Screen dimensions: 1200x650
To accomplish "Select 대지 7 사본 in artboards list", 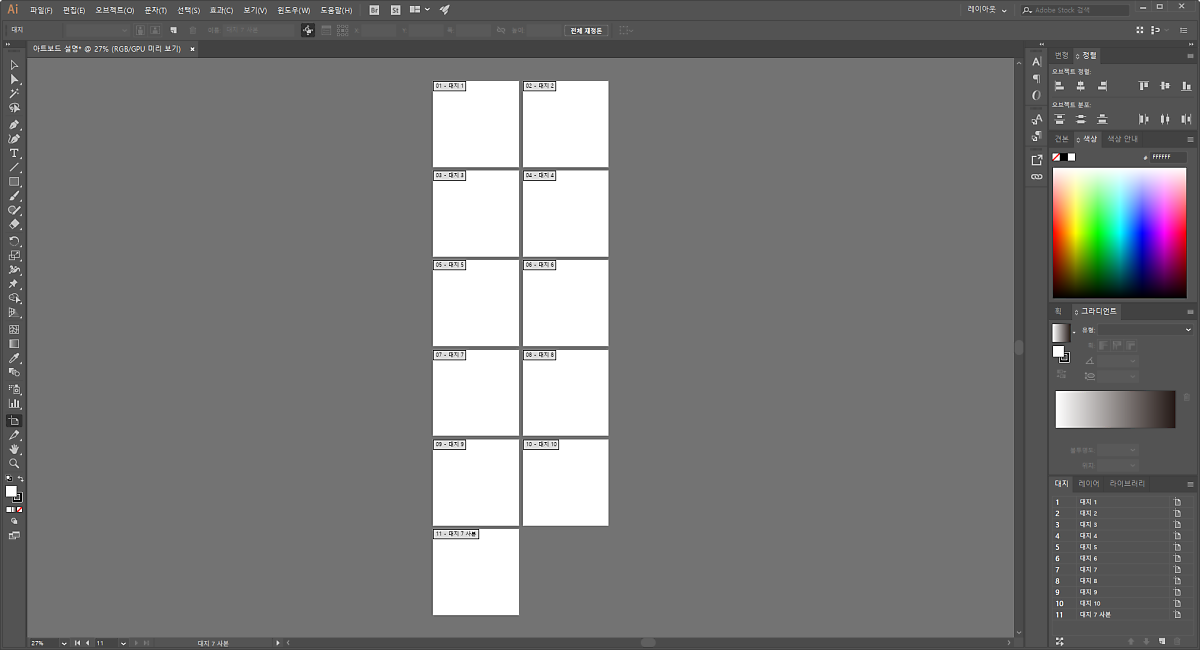I will [1095, 615].
